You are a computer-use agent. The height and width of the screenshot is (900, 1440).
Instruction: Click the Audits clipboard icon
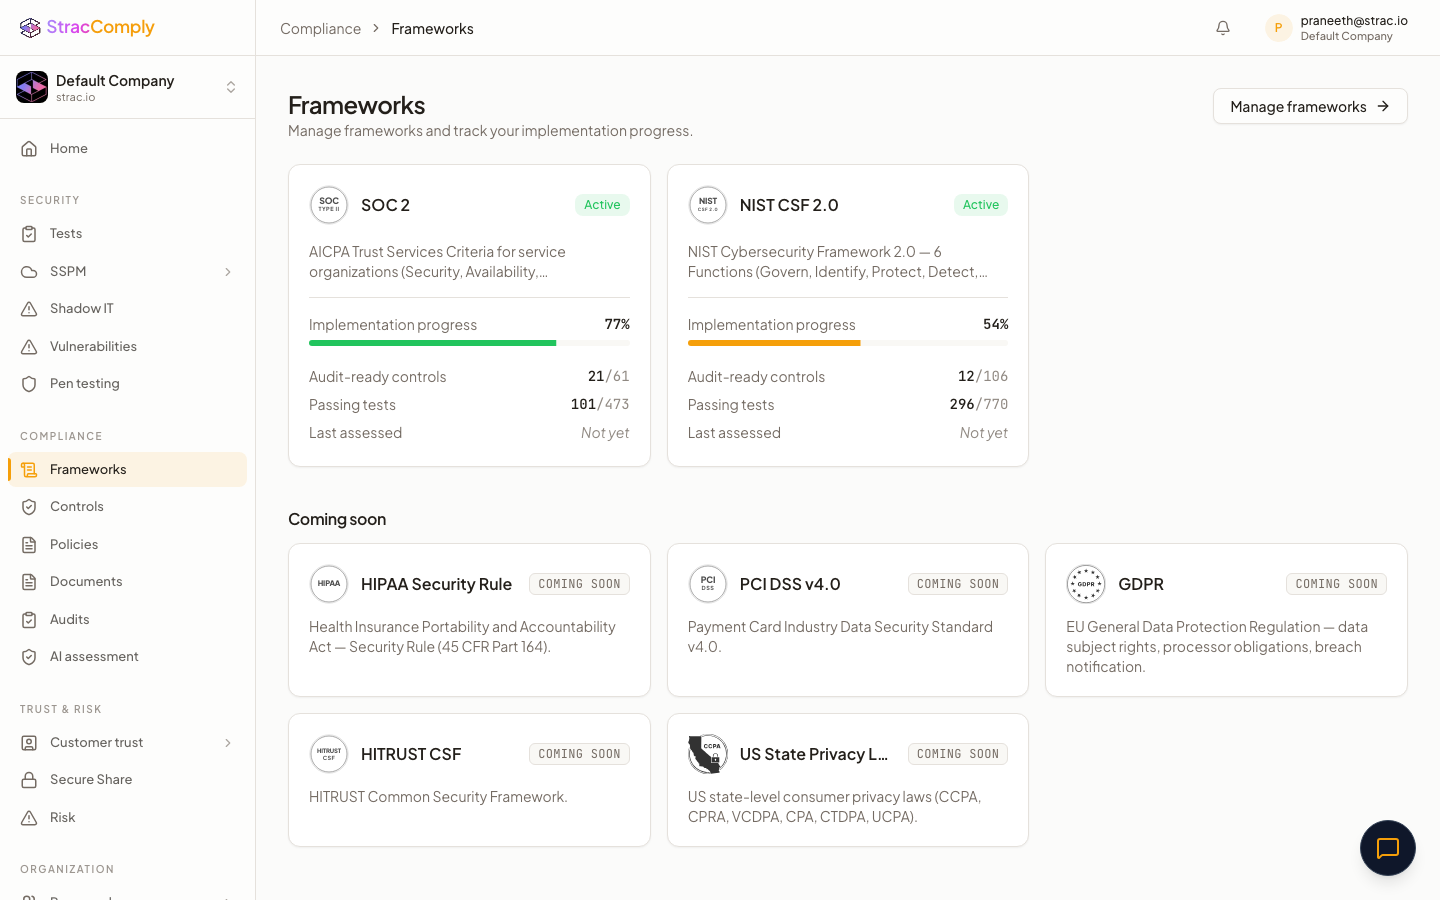pyautogui.click(x=29, y=620)
